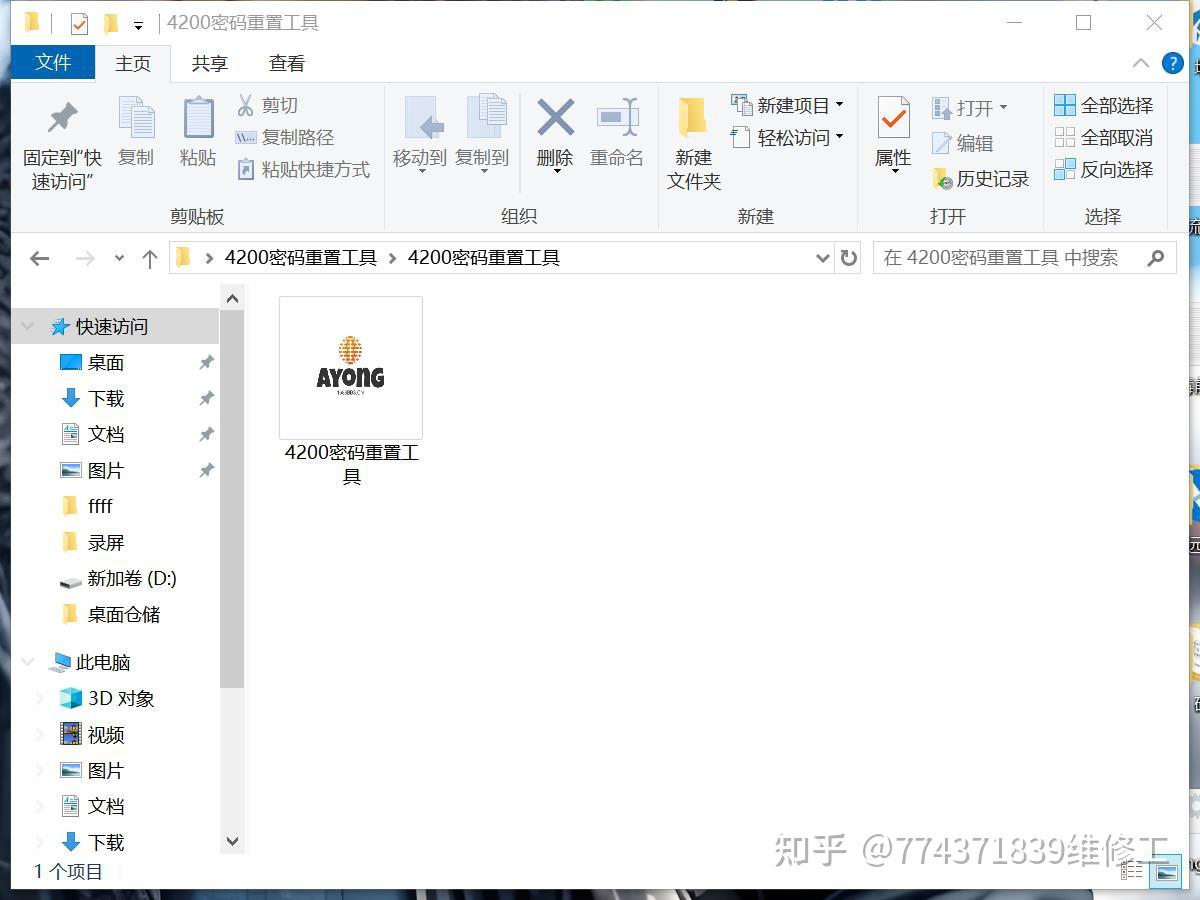1200x900 pixels.
Task: Click the Rename icon in ribbon
Action: (617, 120)
